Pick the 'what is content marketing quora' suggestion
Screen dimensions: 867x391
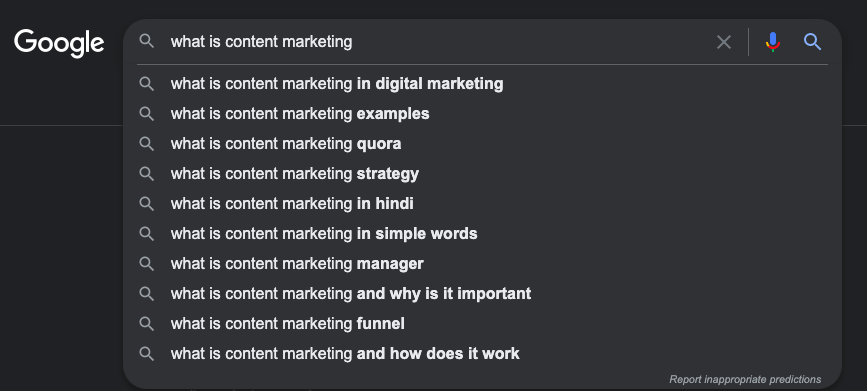click(482, 144)
